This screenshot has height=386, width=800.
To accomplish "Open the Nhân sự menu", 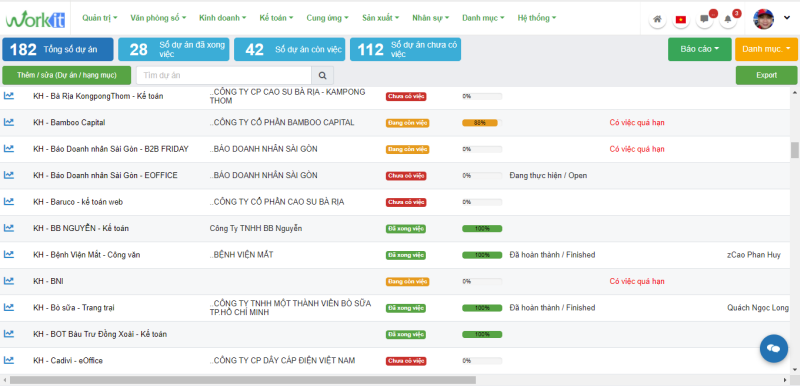I will pyautogui.click(x=431, y=18).
